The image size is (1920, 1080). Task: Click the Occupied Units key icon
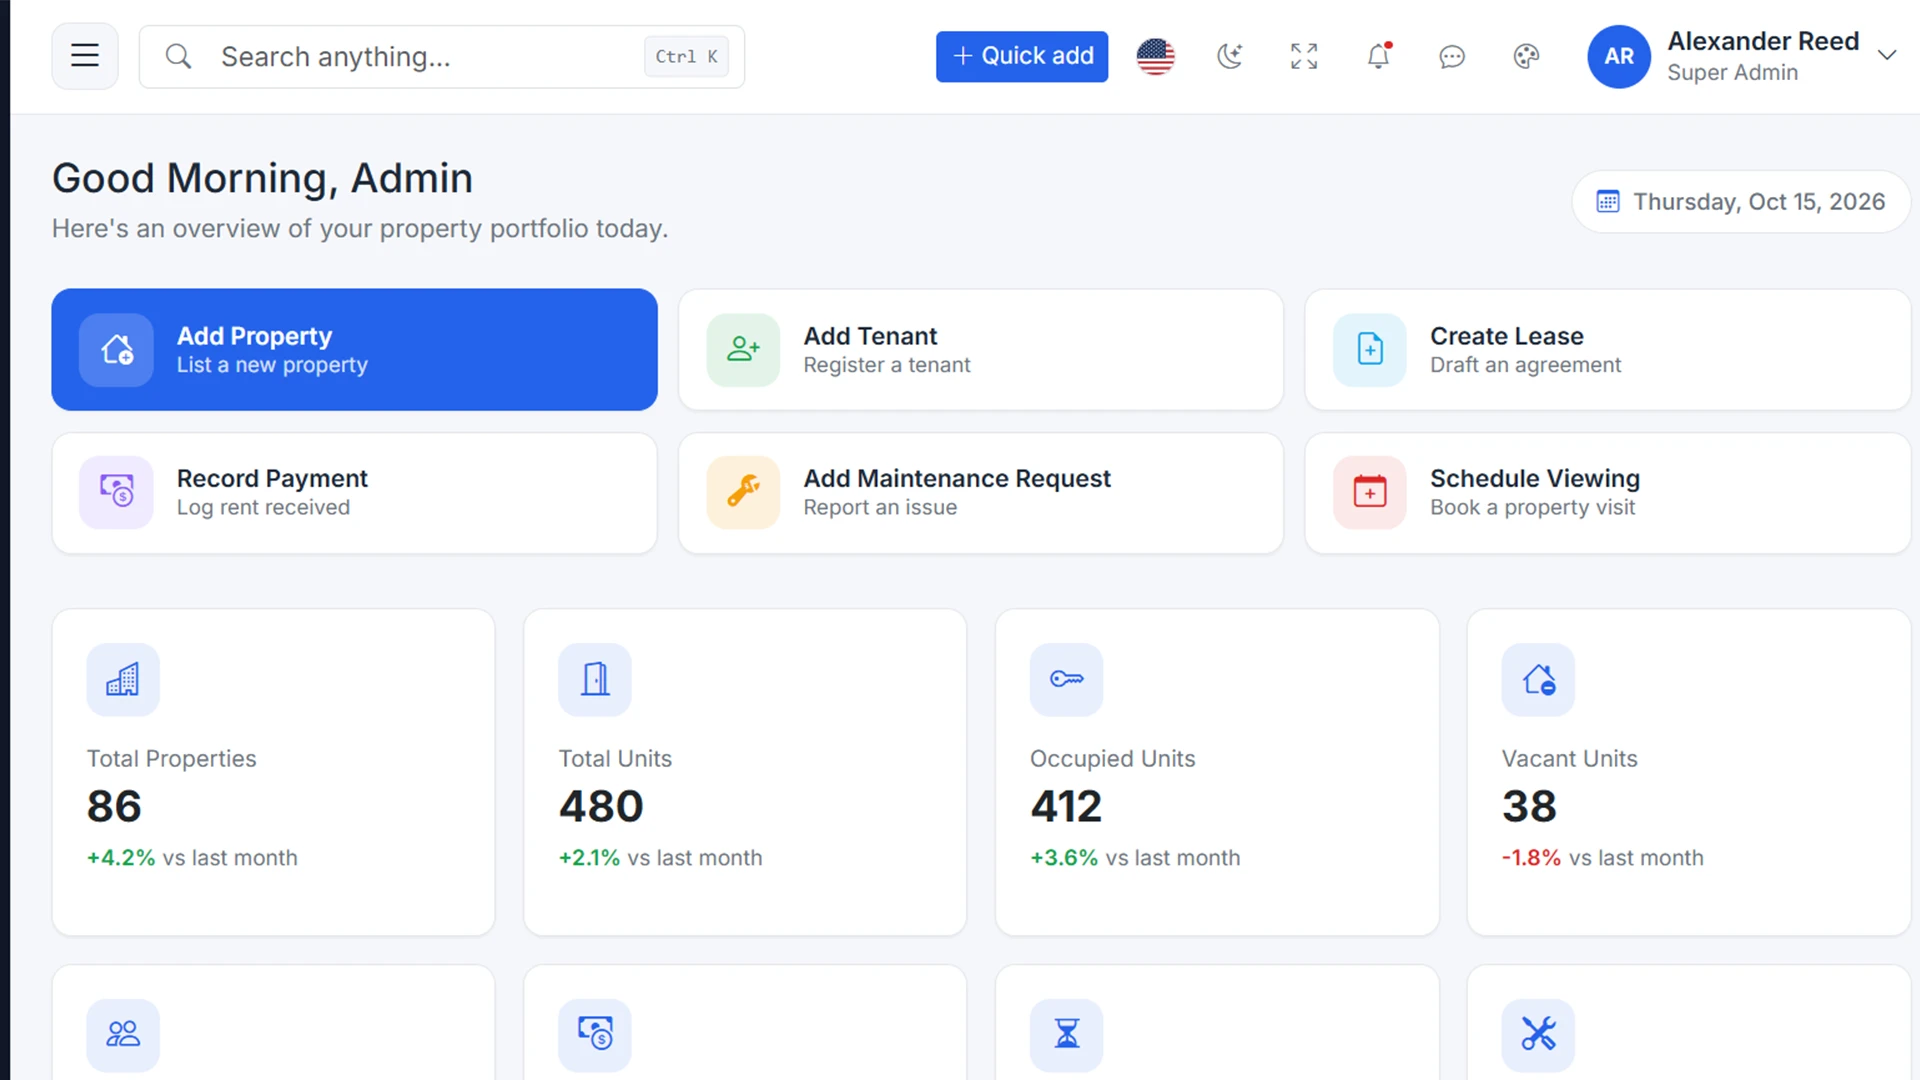(x=1066, y=680)
